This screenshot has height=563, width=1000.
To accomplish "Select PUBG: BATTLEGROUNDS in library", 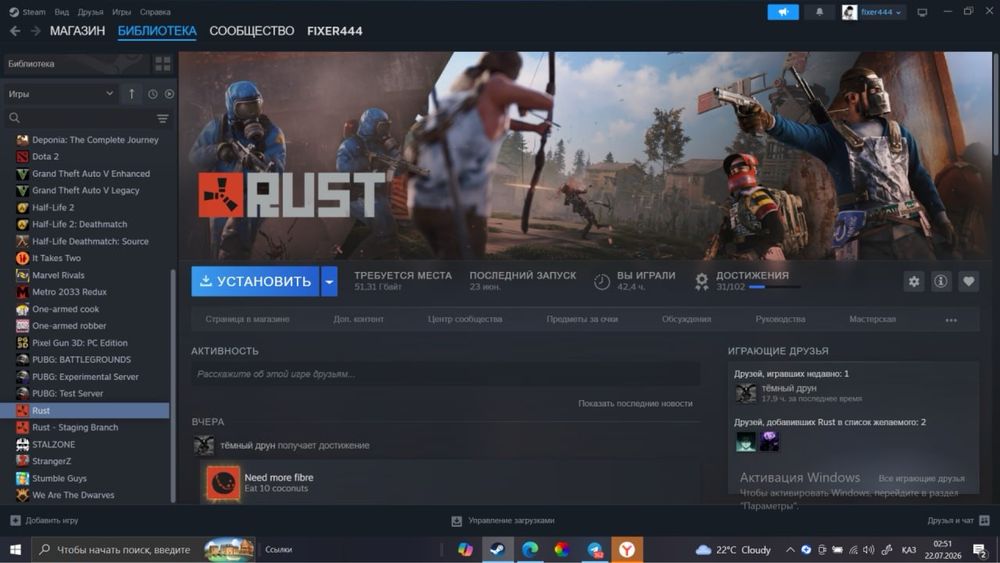I will coord(85,360).
